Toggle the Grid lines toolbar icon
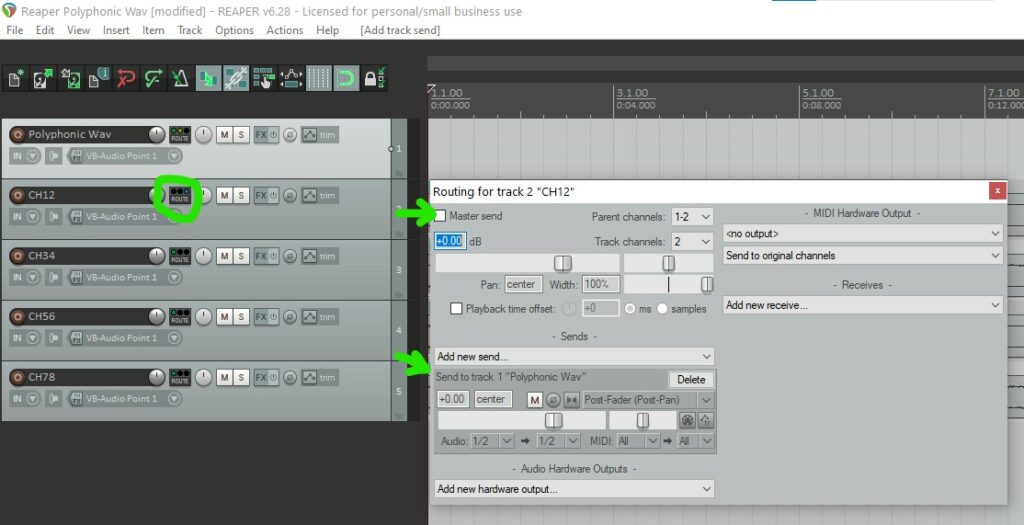This screenshot has width=1024, height=525. (x=319, y=79)
